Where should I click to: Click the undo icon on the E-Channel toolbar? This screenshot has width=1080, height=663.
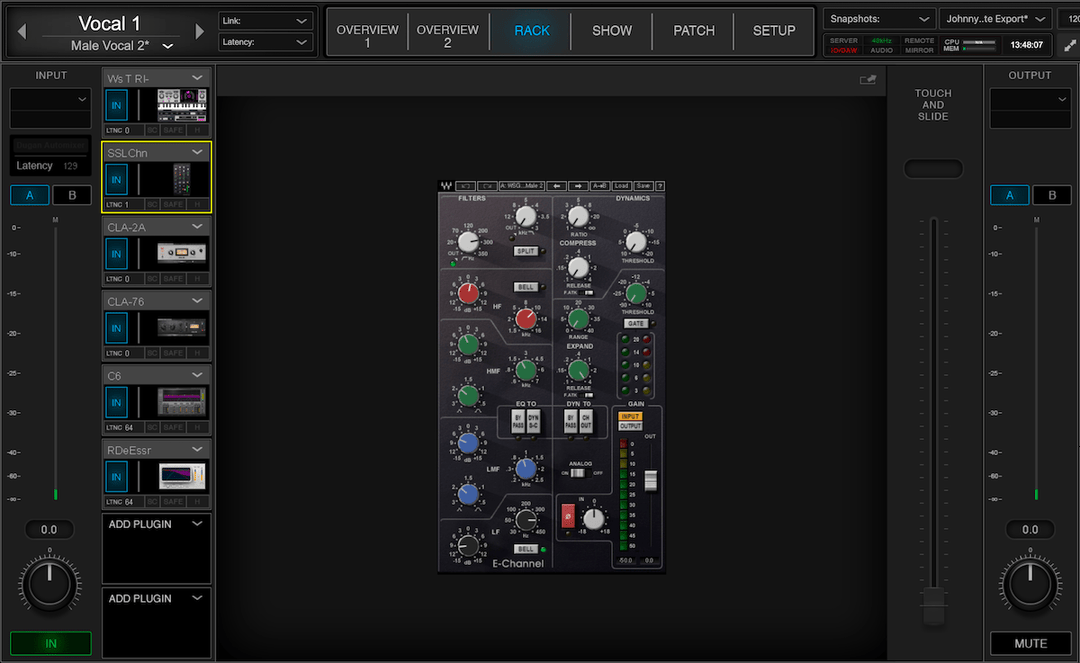point(465,186)
